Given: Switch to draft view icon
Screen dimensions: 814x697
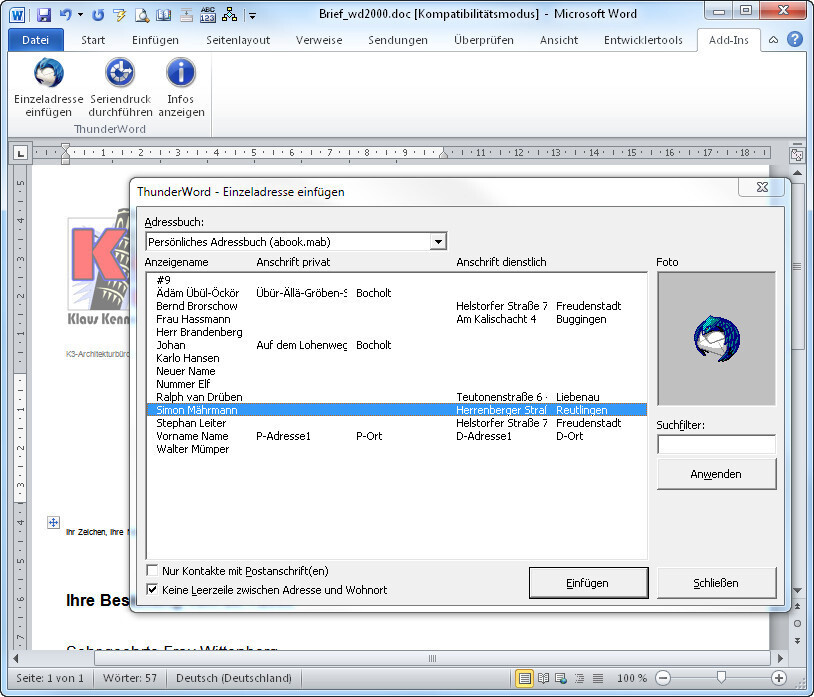Looking at the screenshot, I should coord(598,678).
